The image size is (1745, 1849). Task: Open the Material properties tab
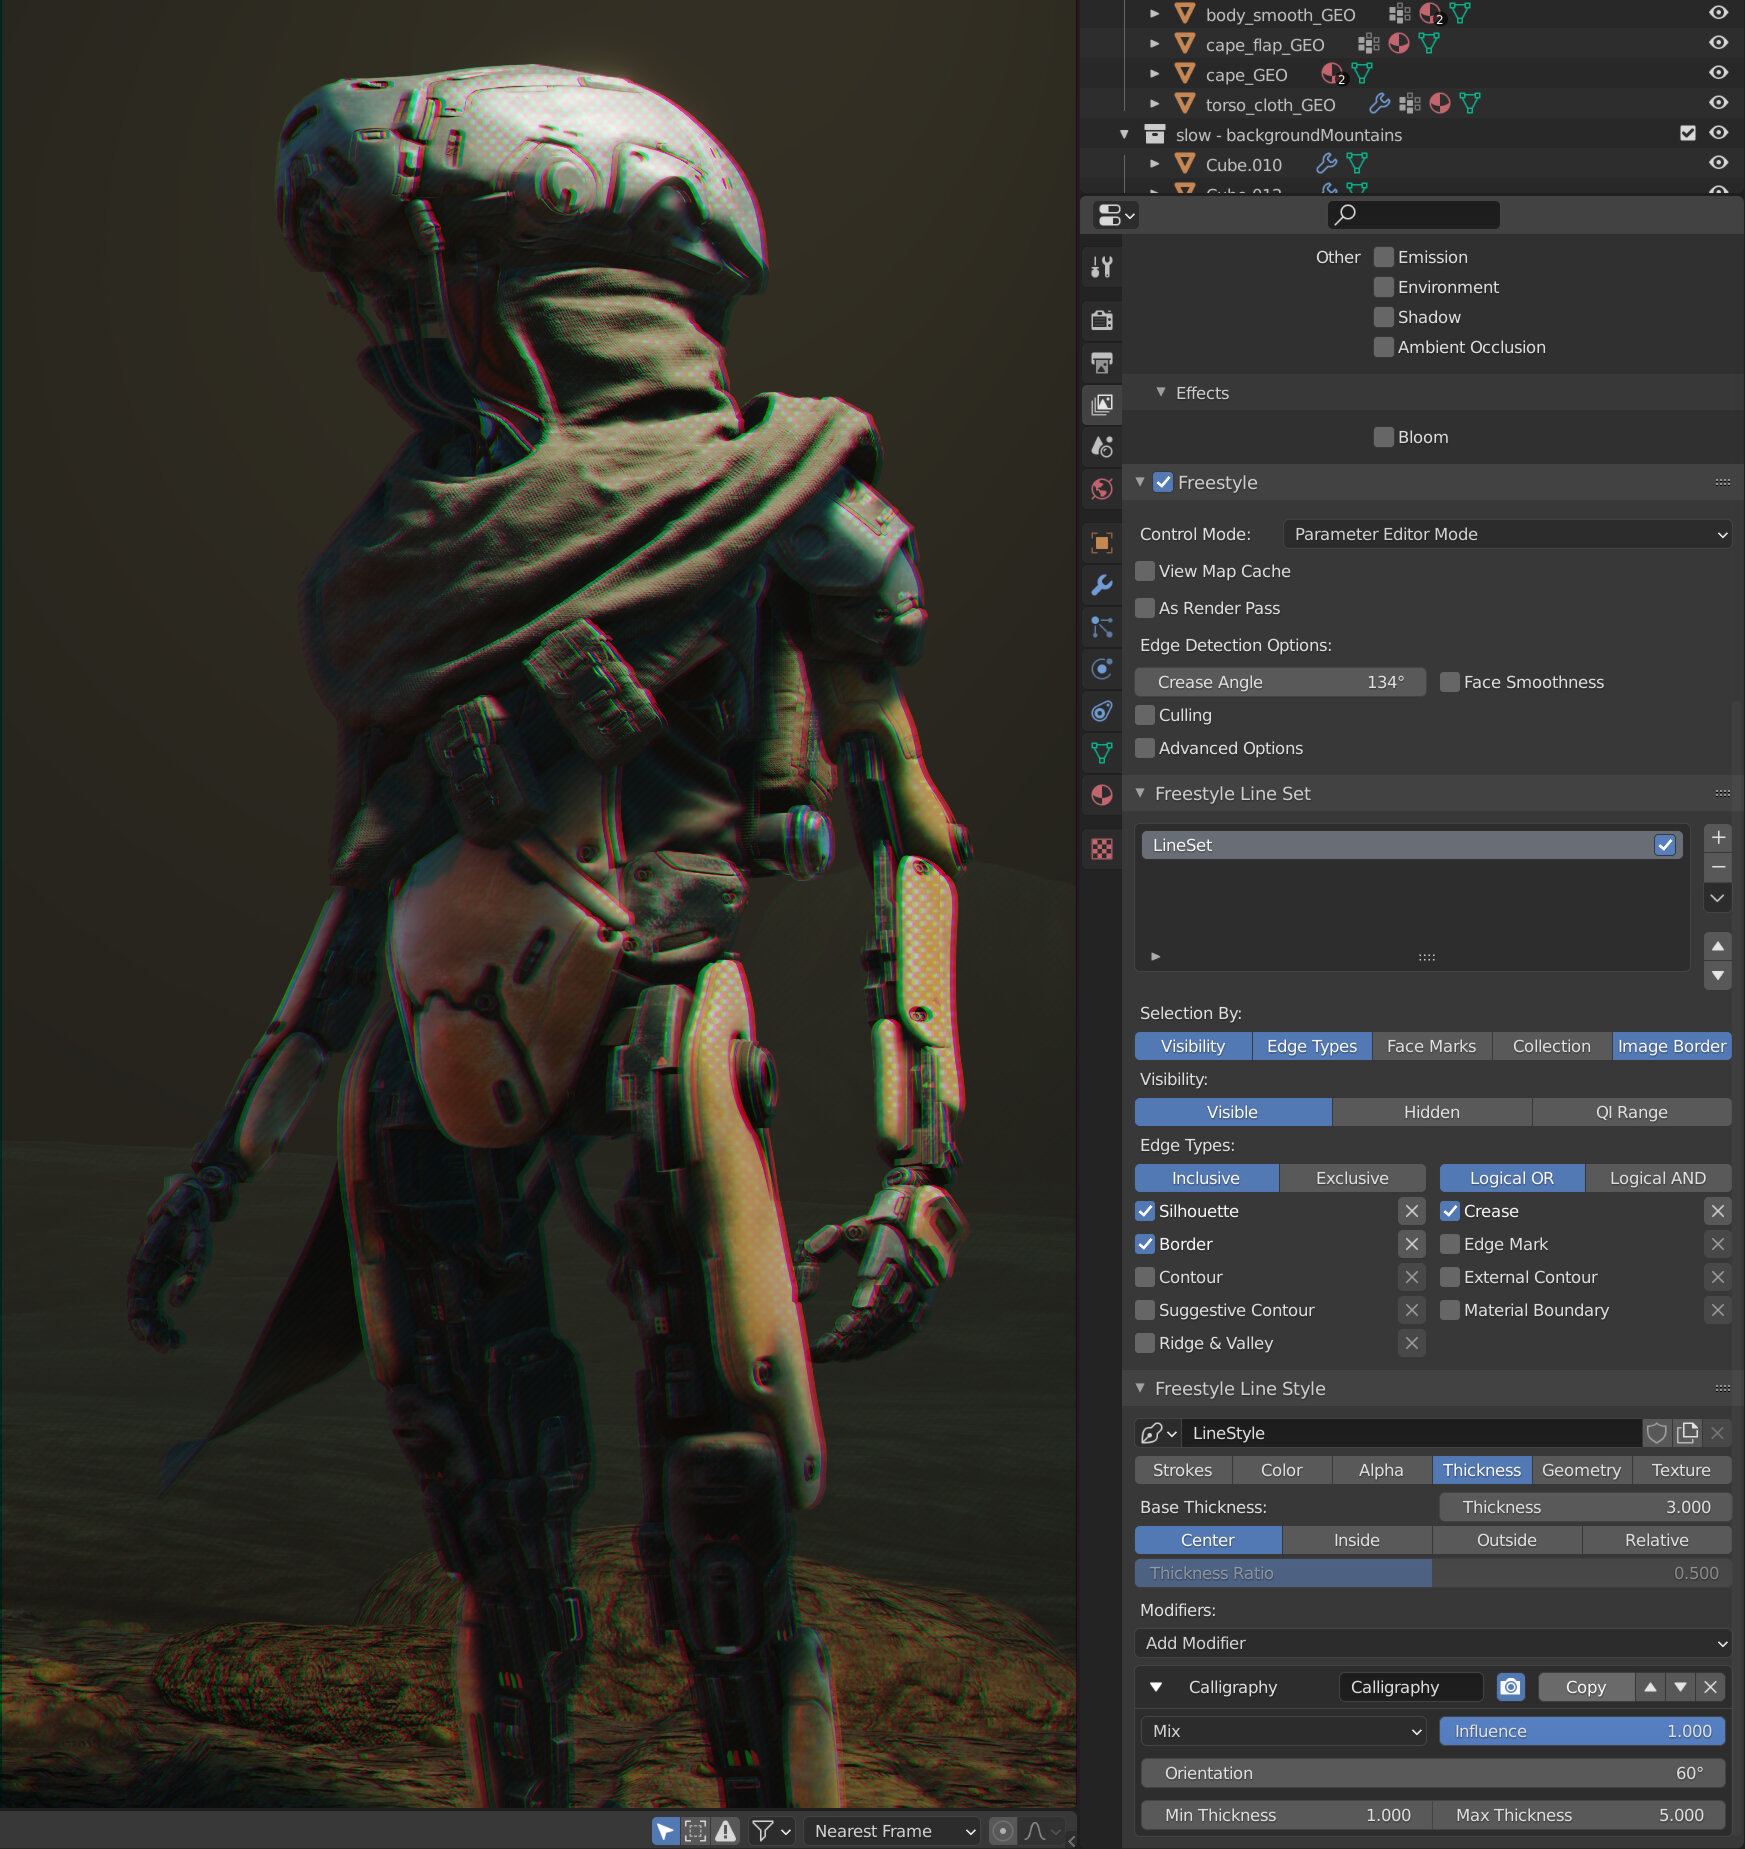pyautogui.click(x=1101, y=795)
